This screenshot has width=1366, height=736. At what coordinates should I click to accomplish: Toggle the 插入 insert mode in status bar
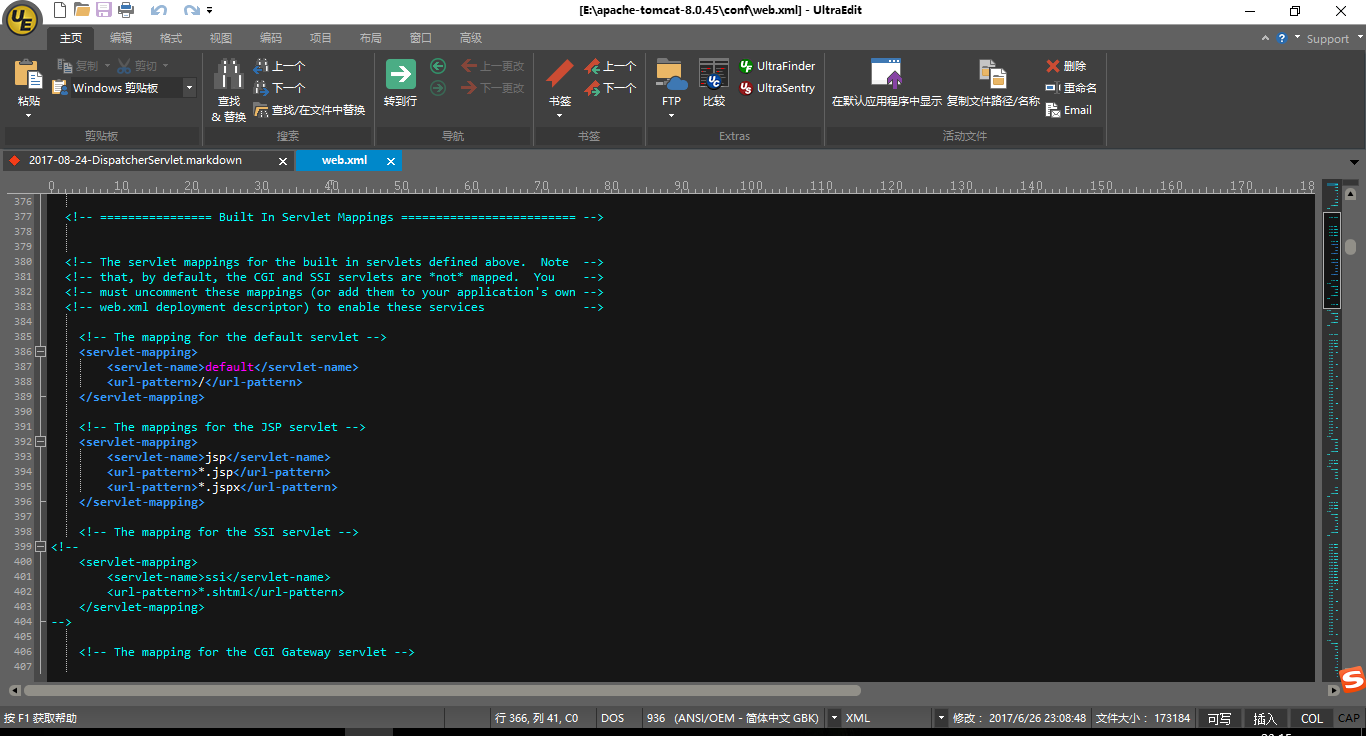tap(1265, 718)
